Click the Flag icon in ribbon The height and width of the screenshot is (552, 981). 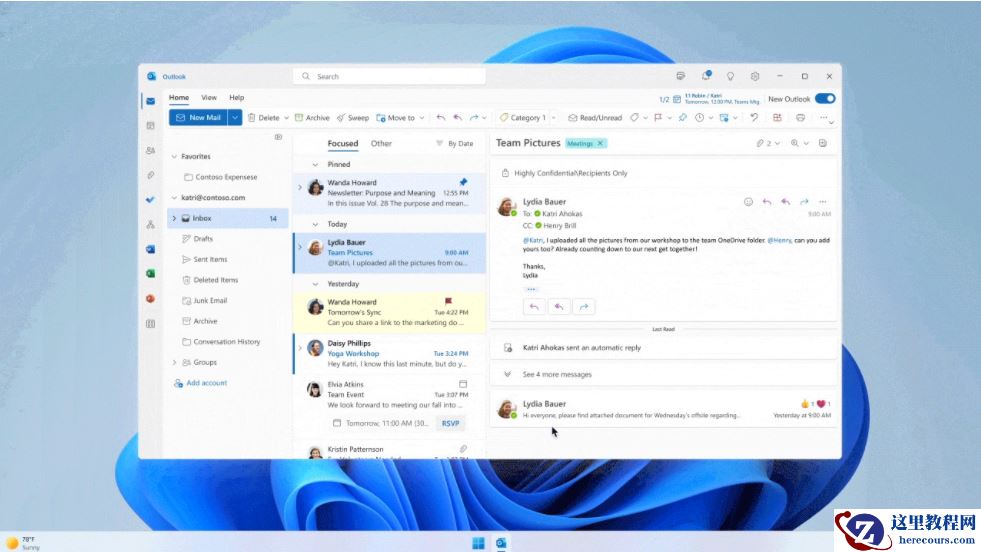coord(658,118)
